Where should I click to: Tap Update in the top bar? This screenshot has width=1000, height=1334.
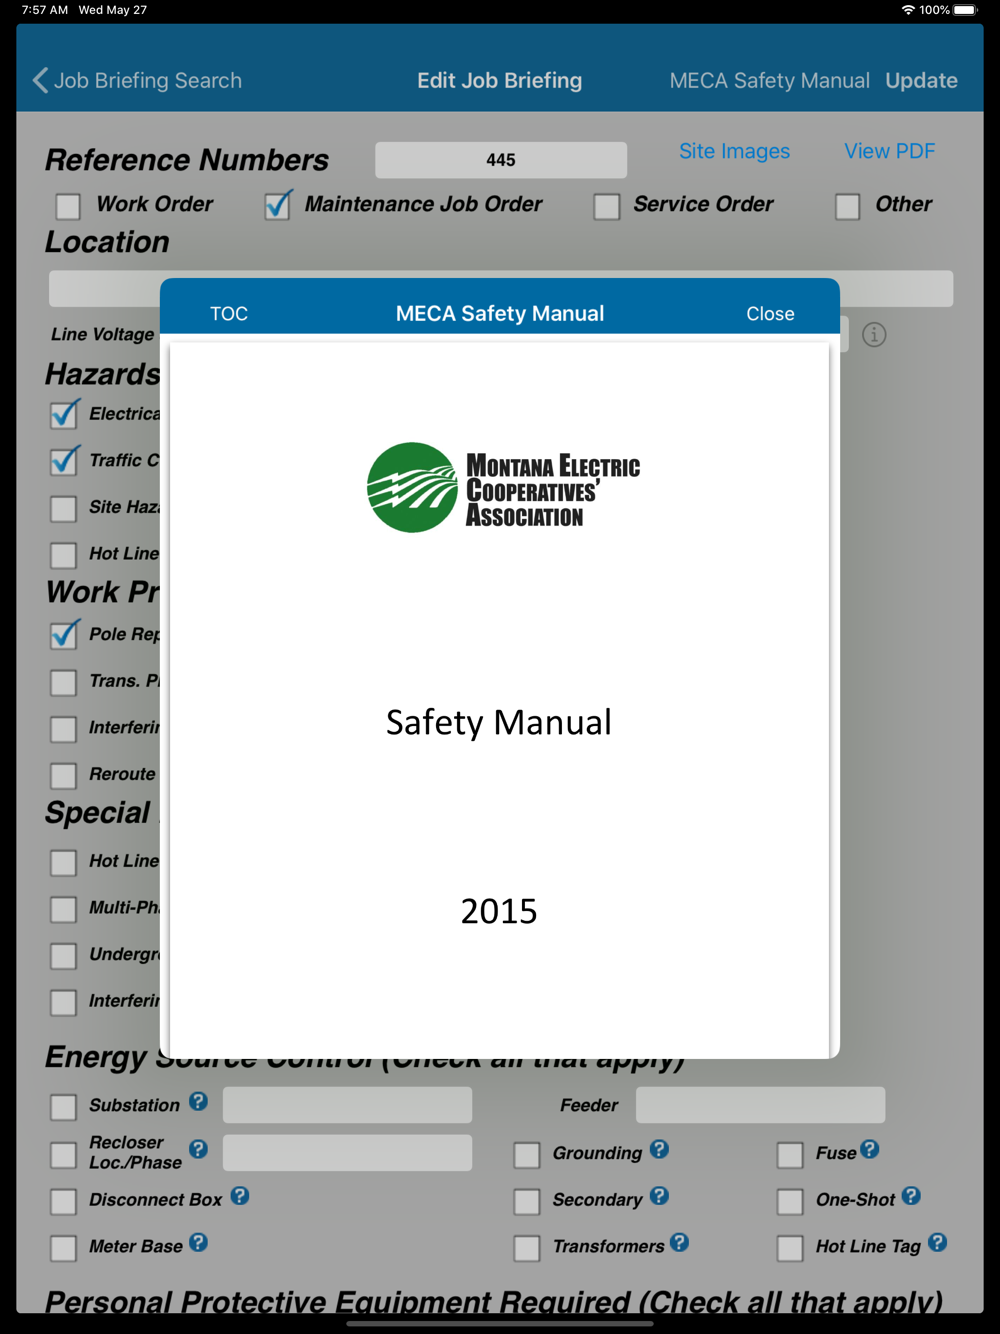(x=921, y=80)
